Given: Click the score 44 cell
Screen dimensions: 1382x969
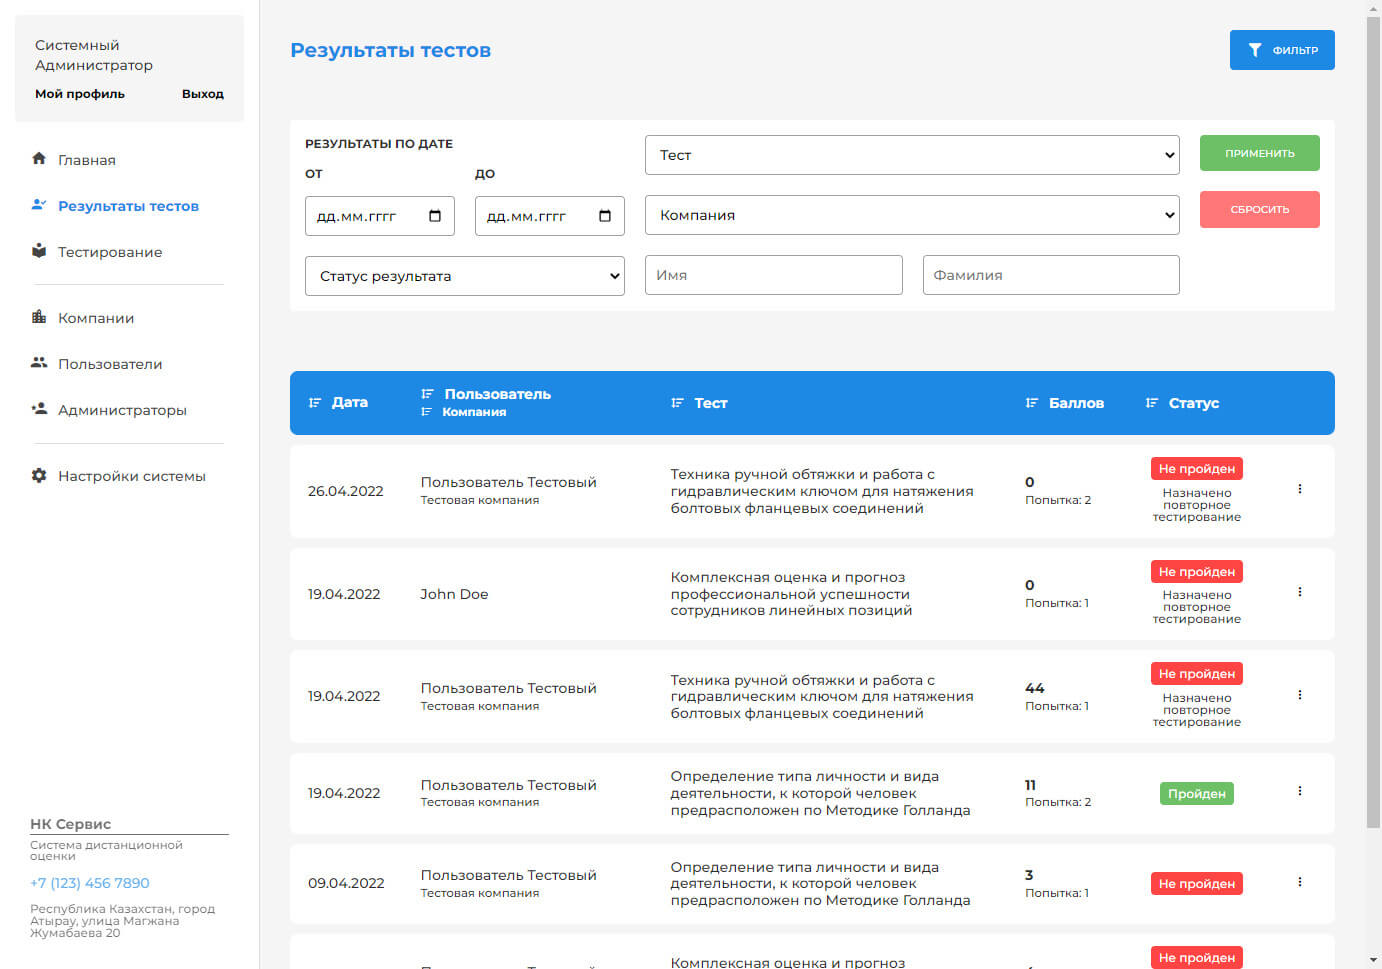Looking at the screenshot, I should (x=1035, y=688).
